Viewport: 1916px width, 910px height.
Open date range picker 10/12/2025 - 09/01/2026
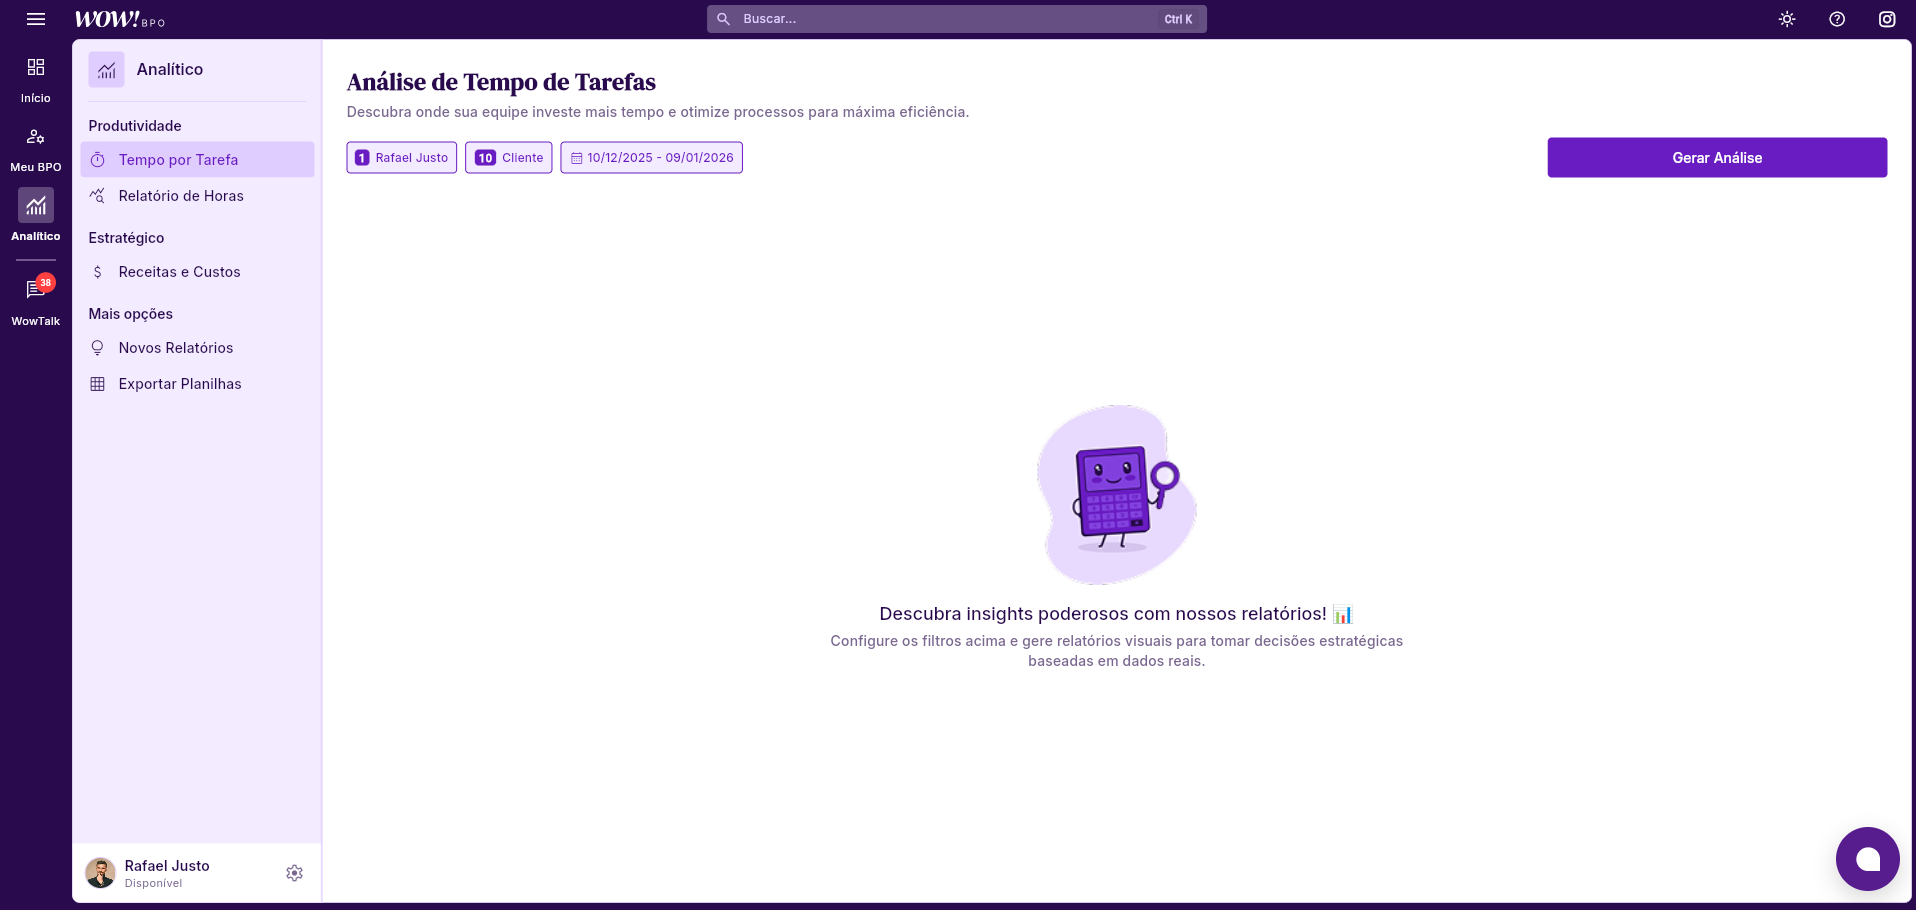point(651,158)
